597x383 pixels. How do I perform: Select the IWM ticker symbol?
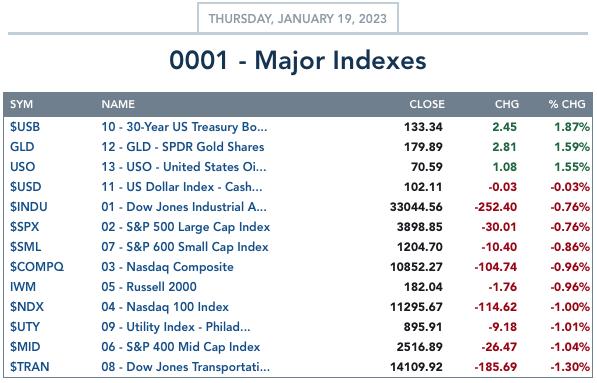pos(23,287)
